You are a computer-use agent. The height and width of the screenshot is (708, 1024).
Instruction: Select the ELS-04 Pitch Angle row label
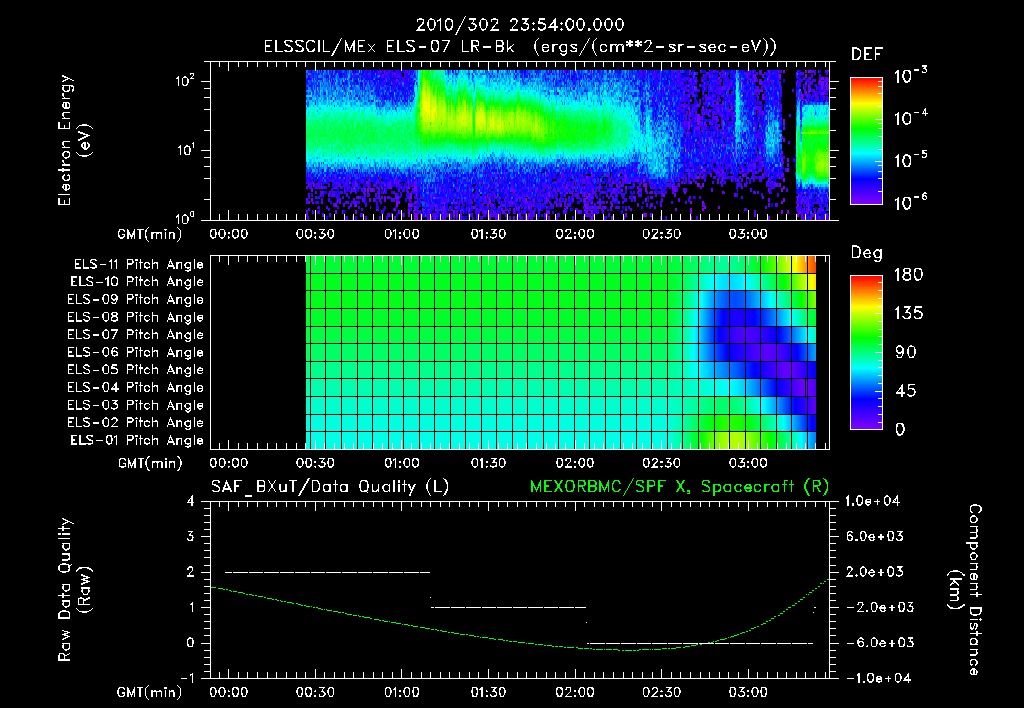135,387
